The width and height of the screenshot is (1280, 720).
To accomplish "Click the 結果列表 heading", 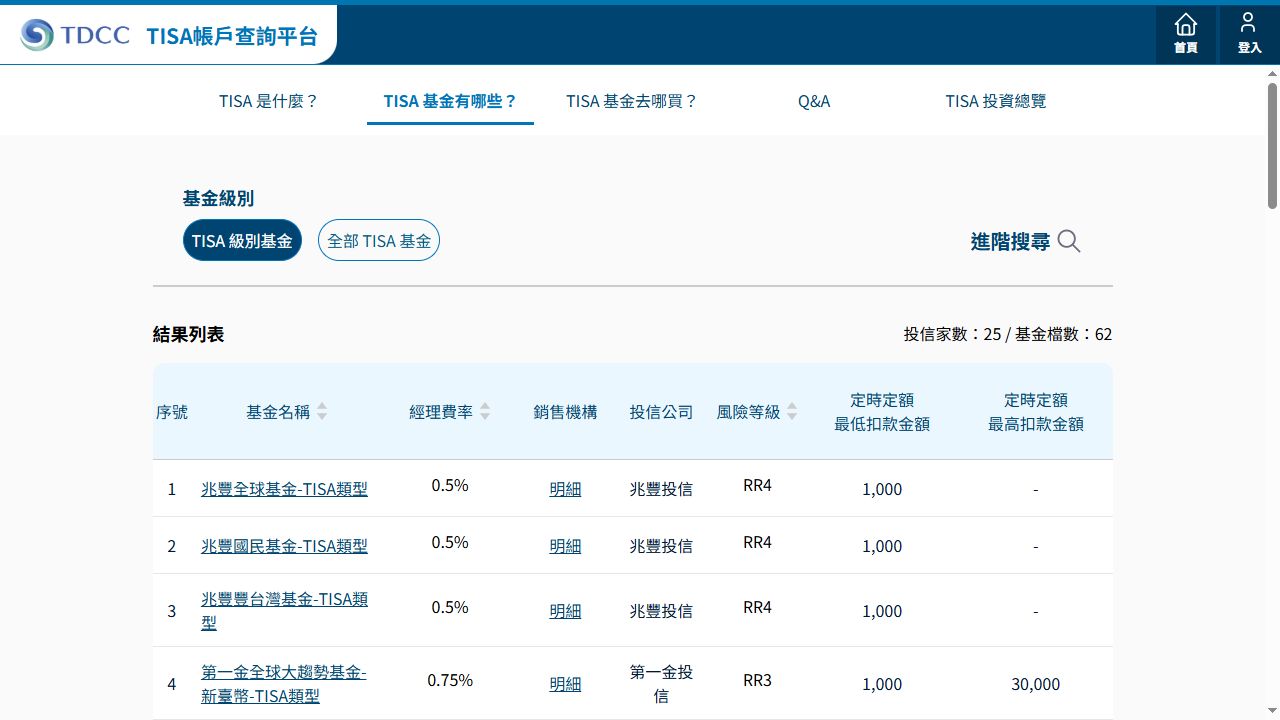I will pyautogui.click(x=189, y=334).
